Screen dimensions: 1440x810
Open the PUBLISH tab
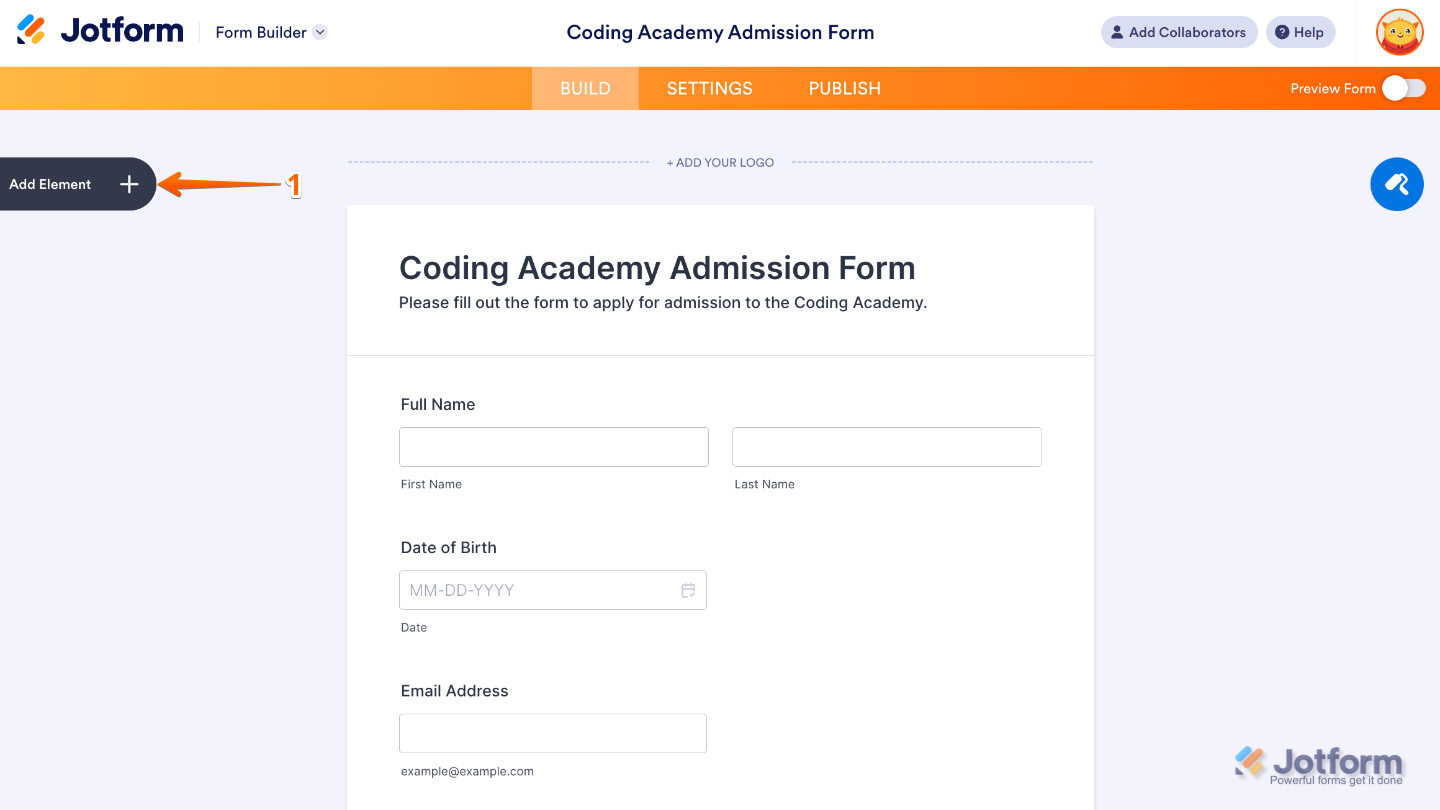click(844, 88)
